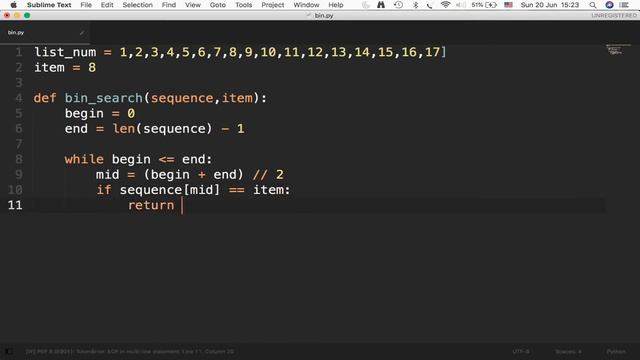Click the list_num variable on line 1
The image size is (640, 360).
65,52
